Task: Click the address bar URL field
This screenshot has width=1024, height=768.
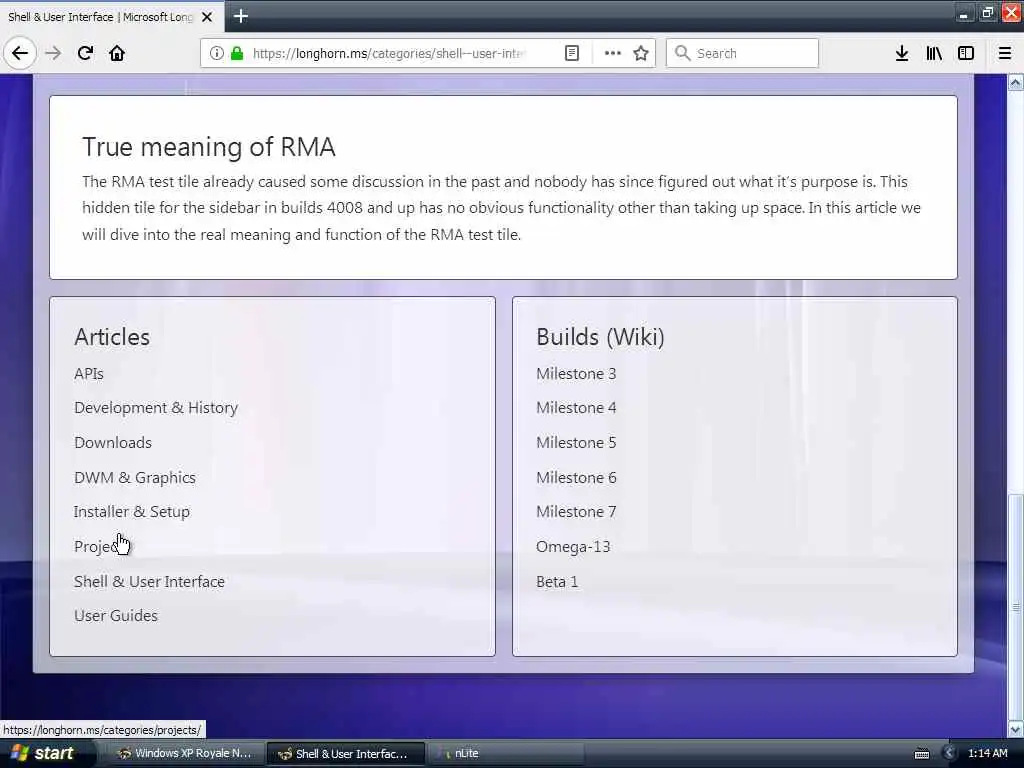Action: pos(388,53)
